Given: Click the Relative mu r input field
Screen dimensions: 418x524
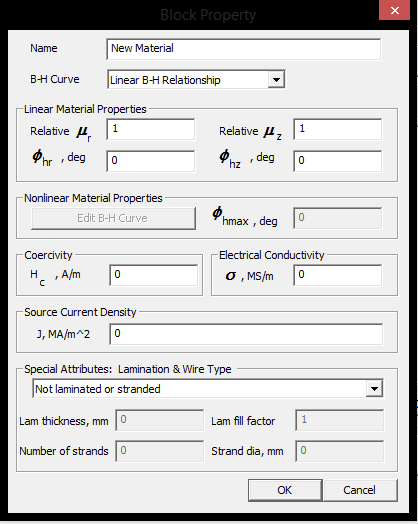Looking at the screenshot, I should [151, 129].
